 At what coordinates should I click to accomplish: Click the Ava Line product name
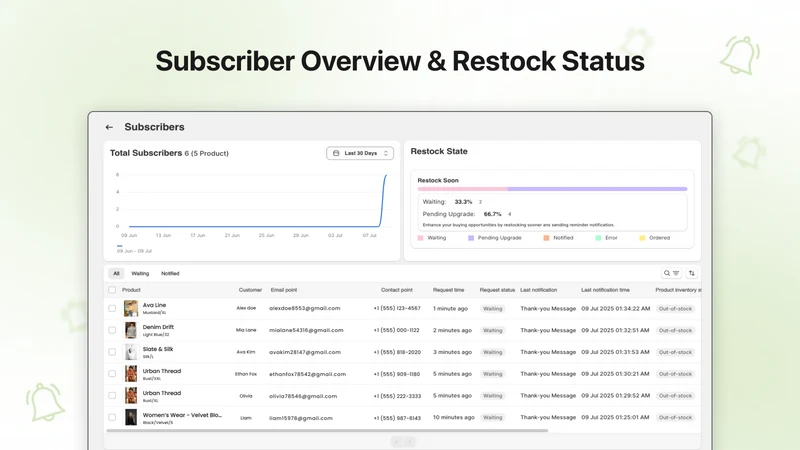(154, 305)
